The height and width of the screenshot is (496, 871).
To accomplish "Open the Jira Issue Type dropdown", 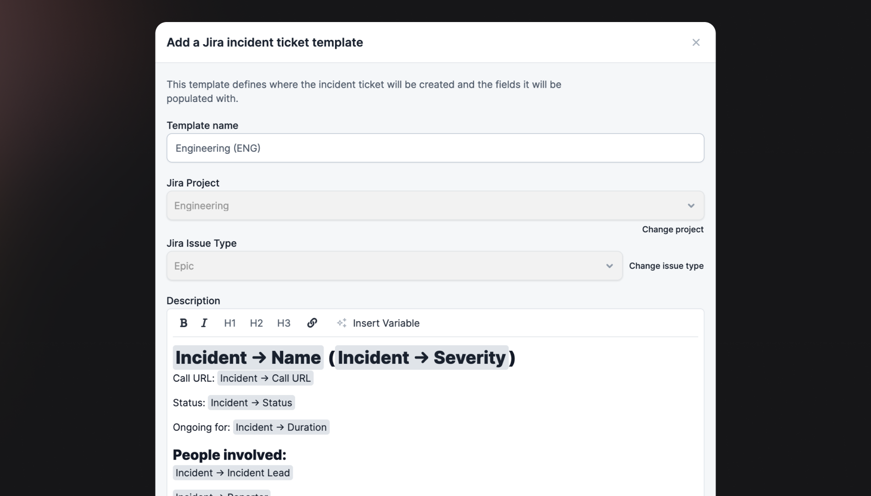I will (x=394, y=266).
